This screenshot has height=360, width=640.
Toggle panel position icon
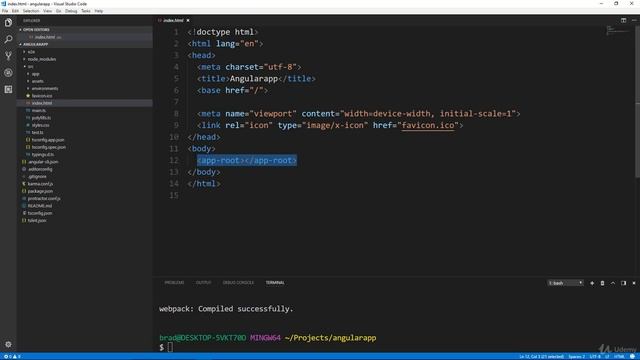(623, 283)
